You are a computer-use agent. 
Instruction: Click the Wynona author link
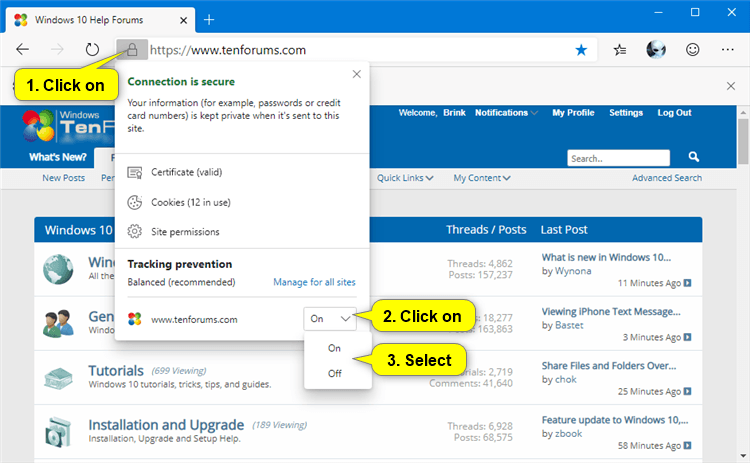pyautogui.click(x=573, y=271)
